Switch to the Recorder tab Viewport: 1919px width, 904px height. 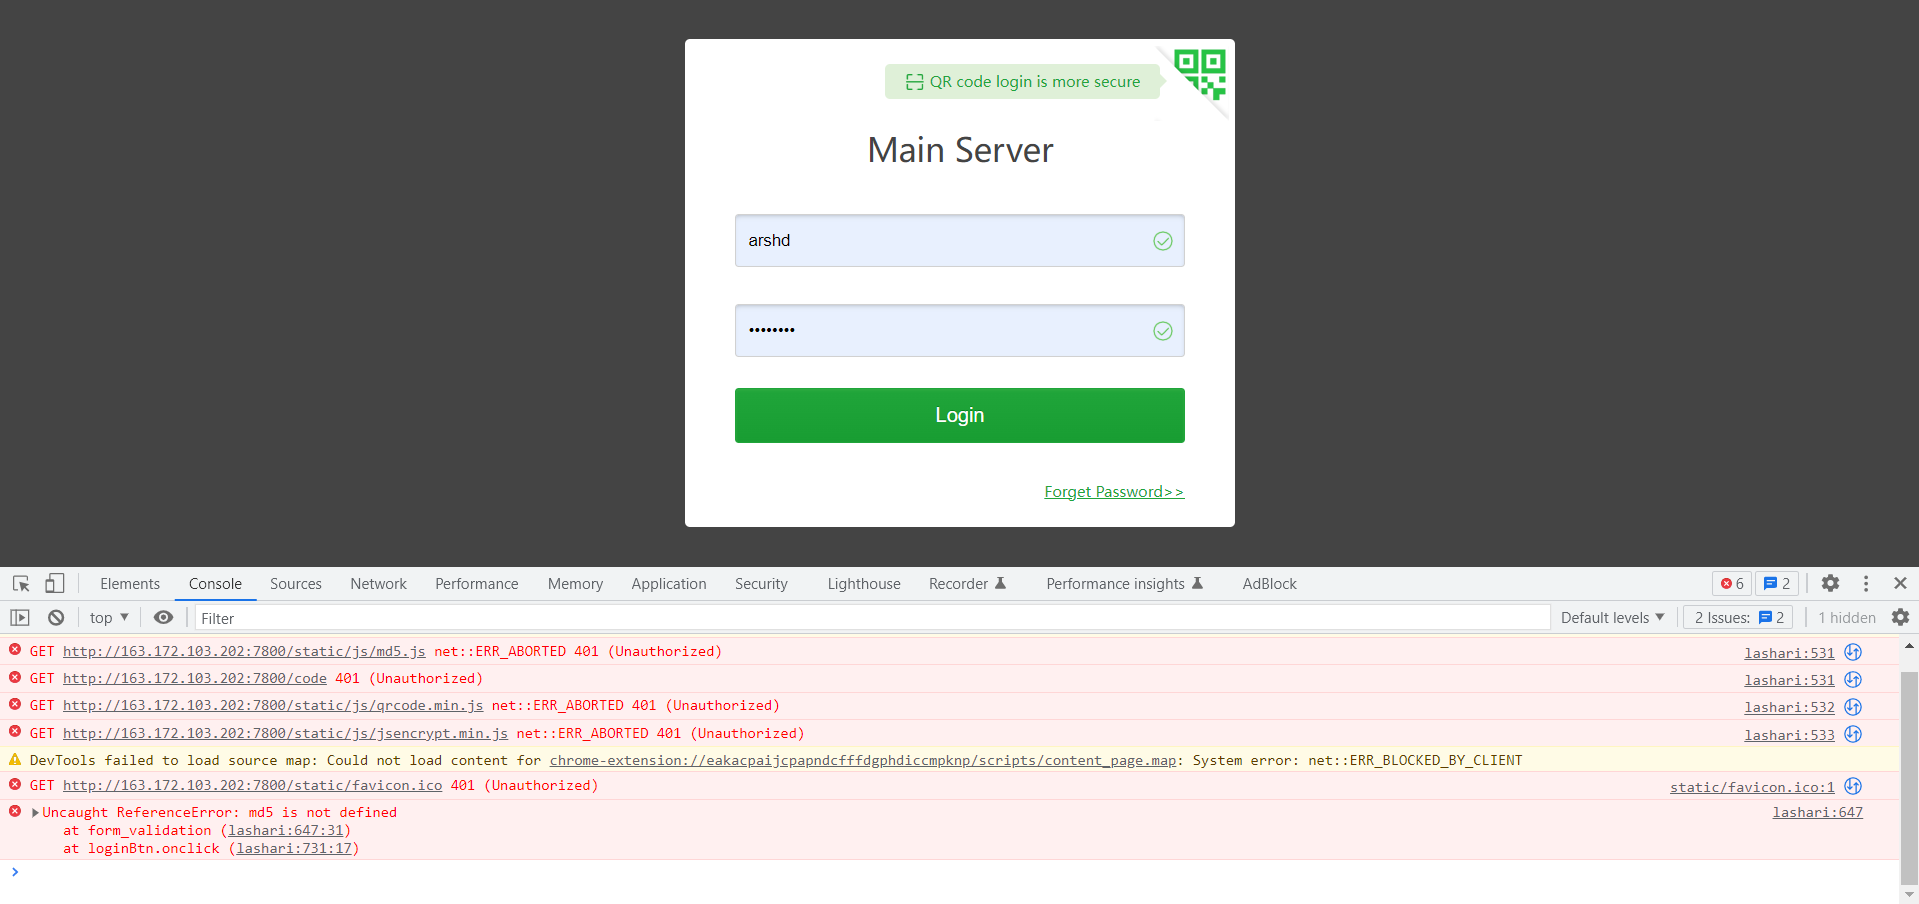[x=967, y=584]
